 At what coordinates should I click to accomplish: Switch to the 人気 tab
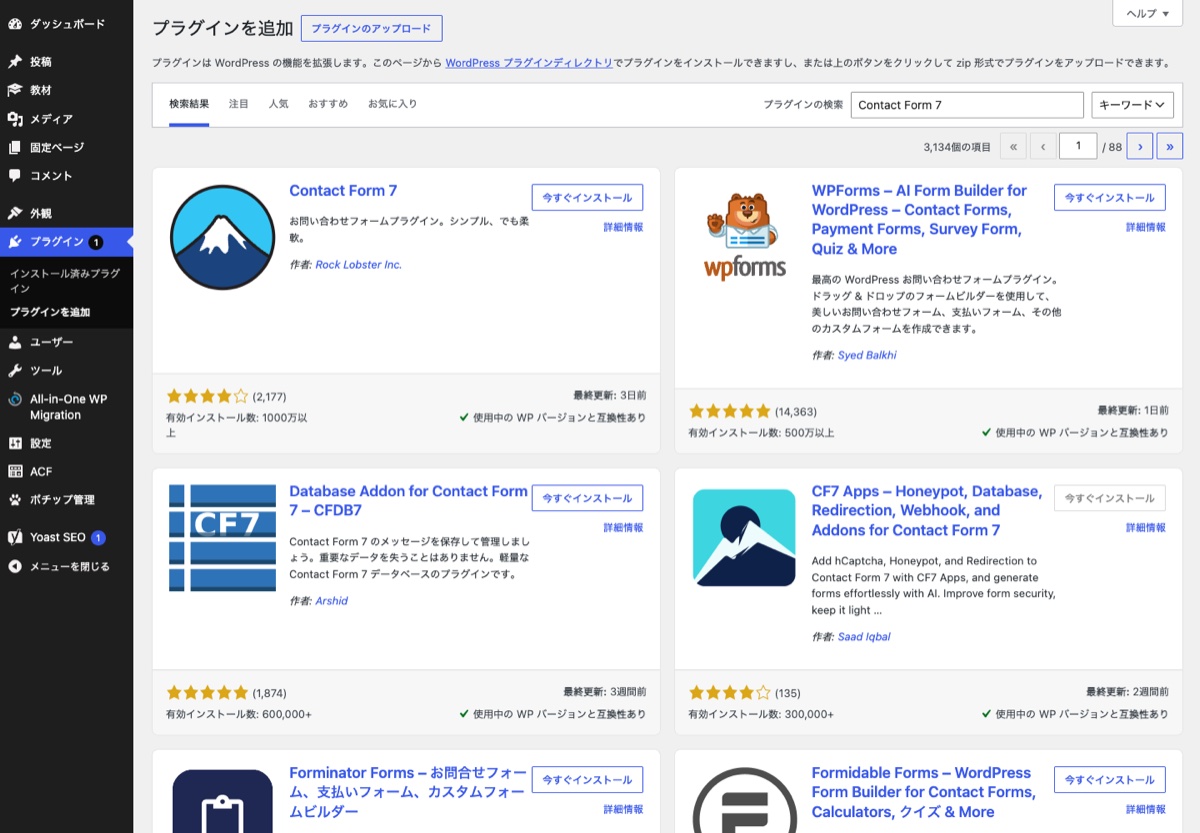click(x=278, y=104)
